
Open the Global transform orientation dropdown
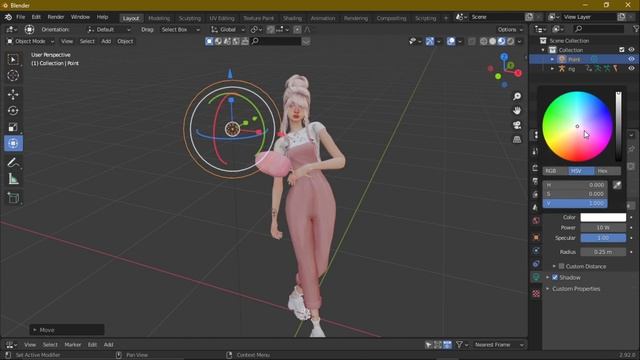228,29
